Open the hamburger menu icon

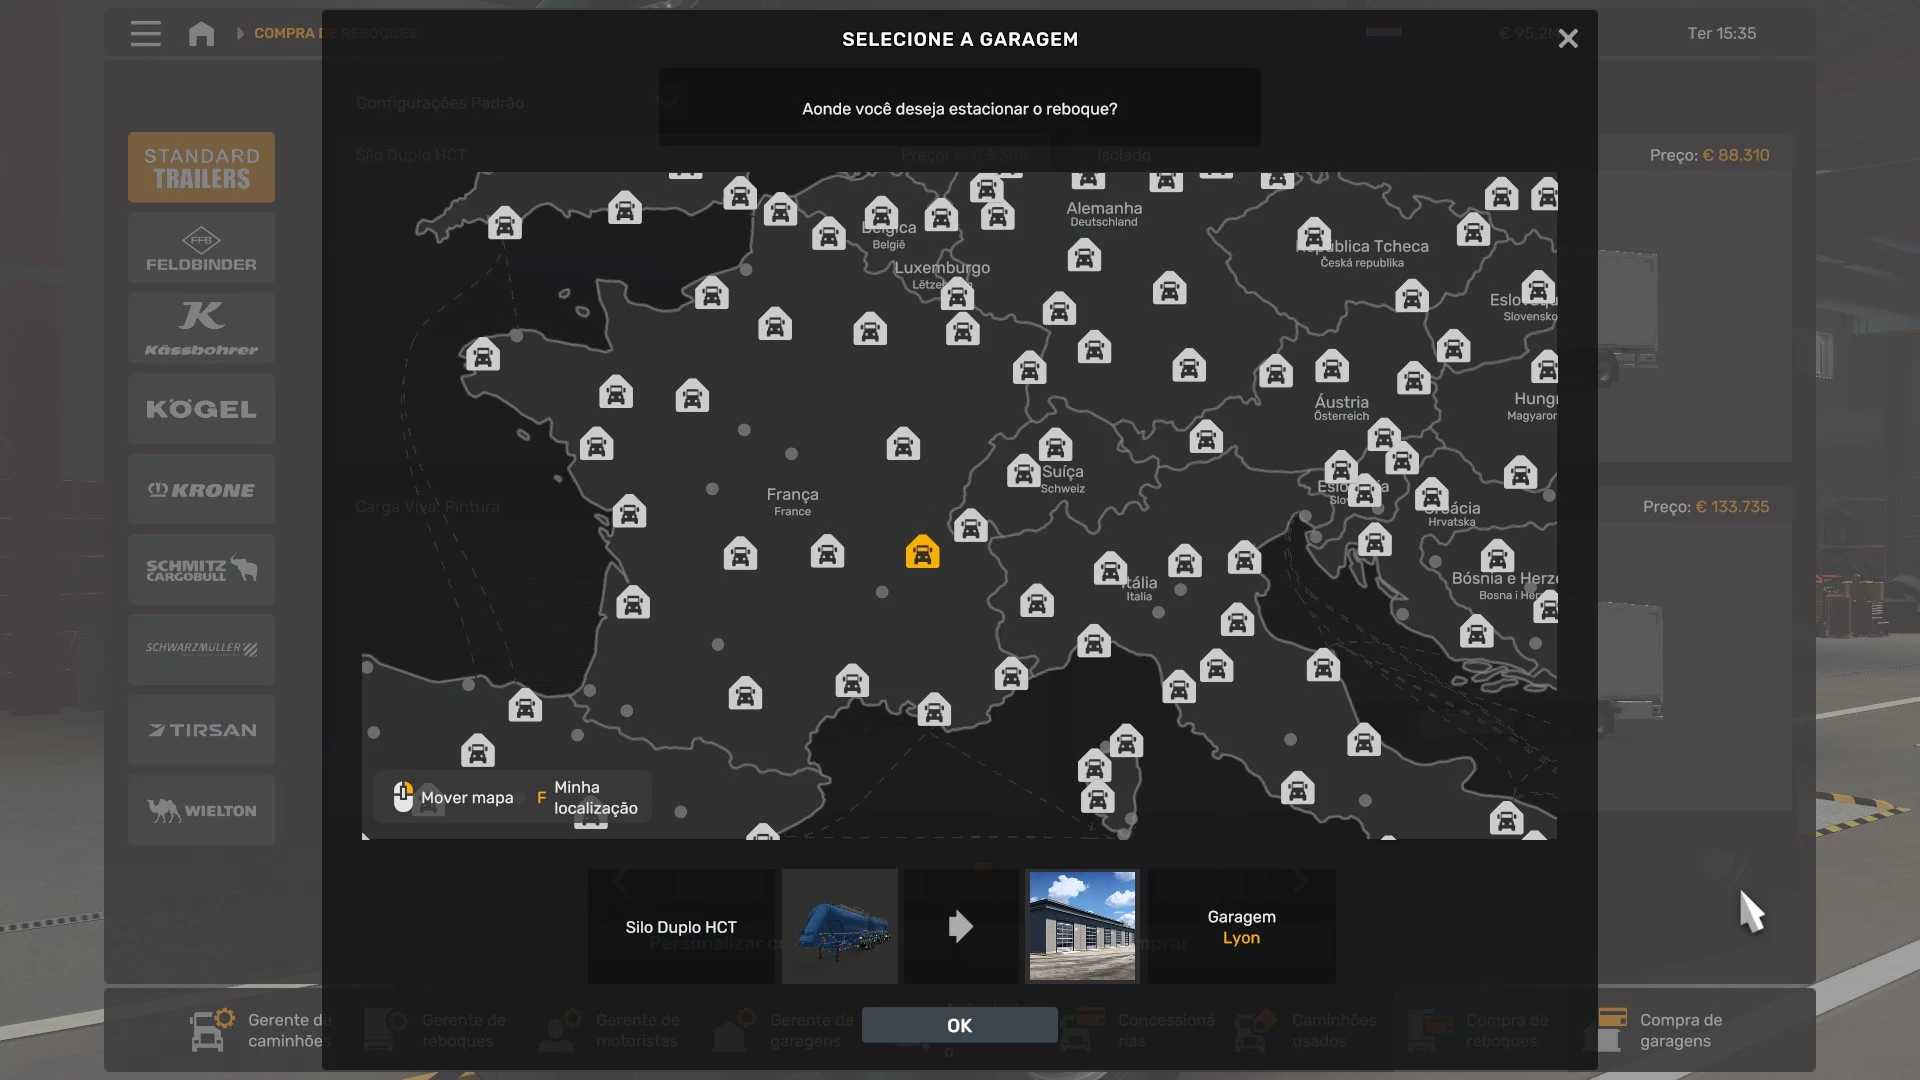point(145,34)
